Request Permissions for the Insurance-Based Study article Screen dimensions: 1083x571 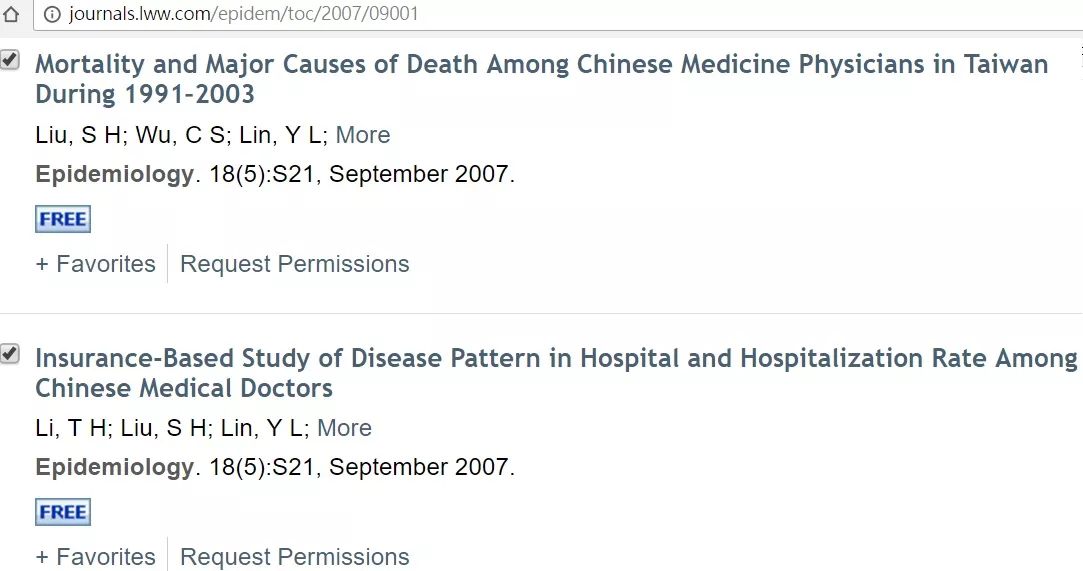295,557
